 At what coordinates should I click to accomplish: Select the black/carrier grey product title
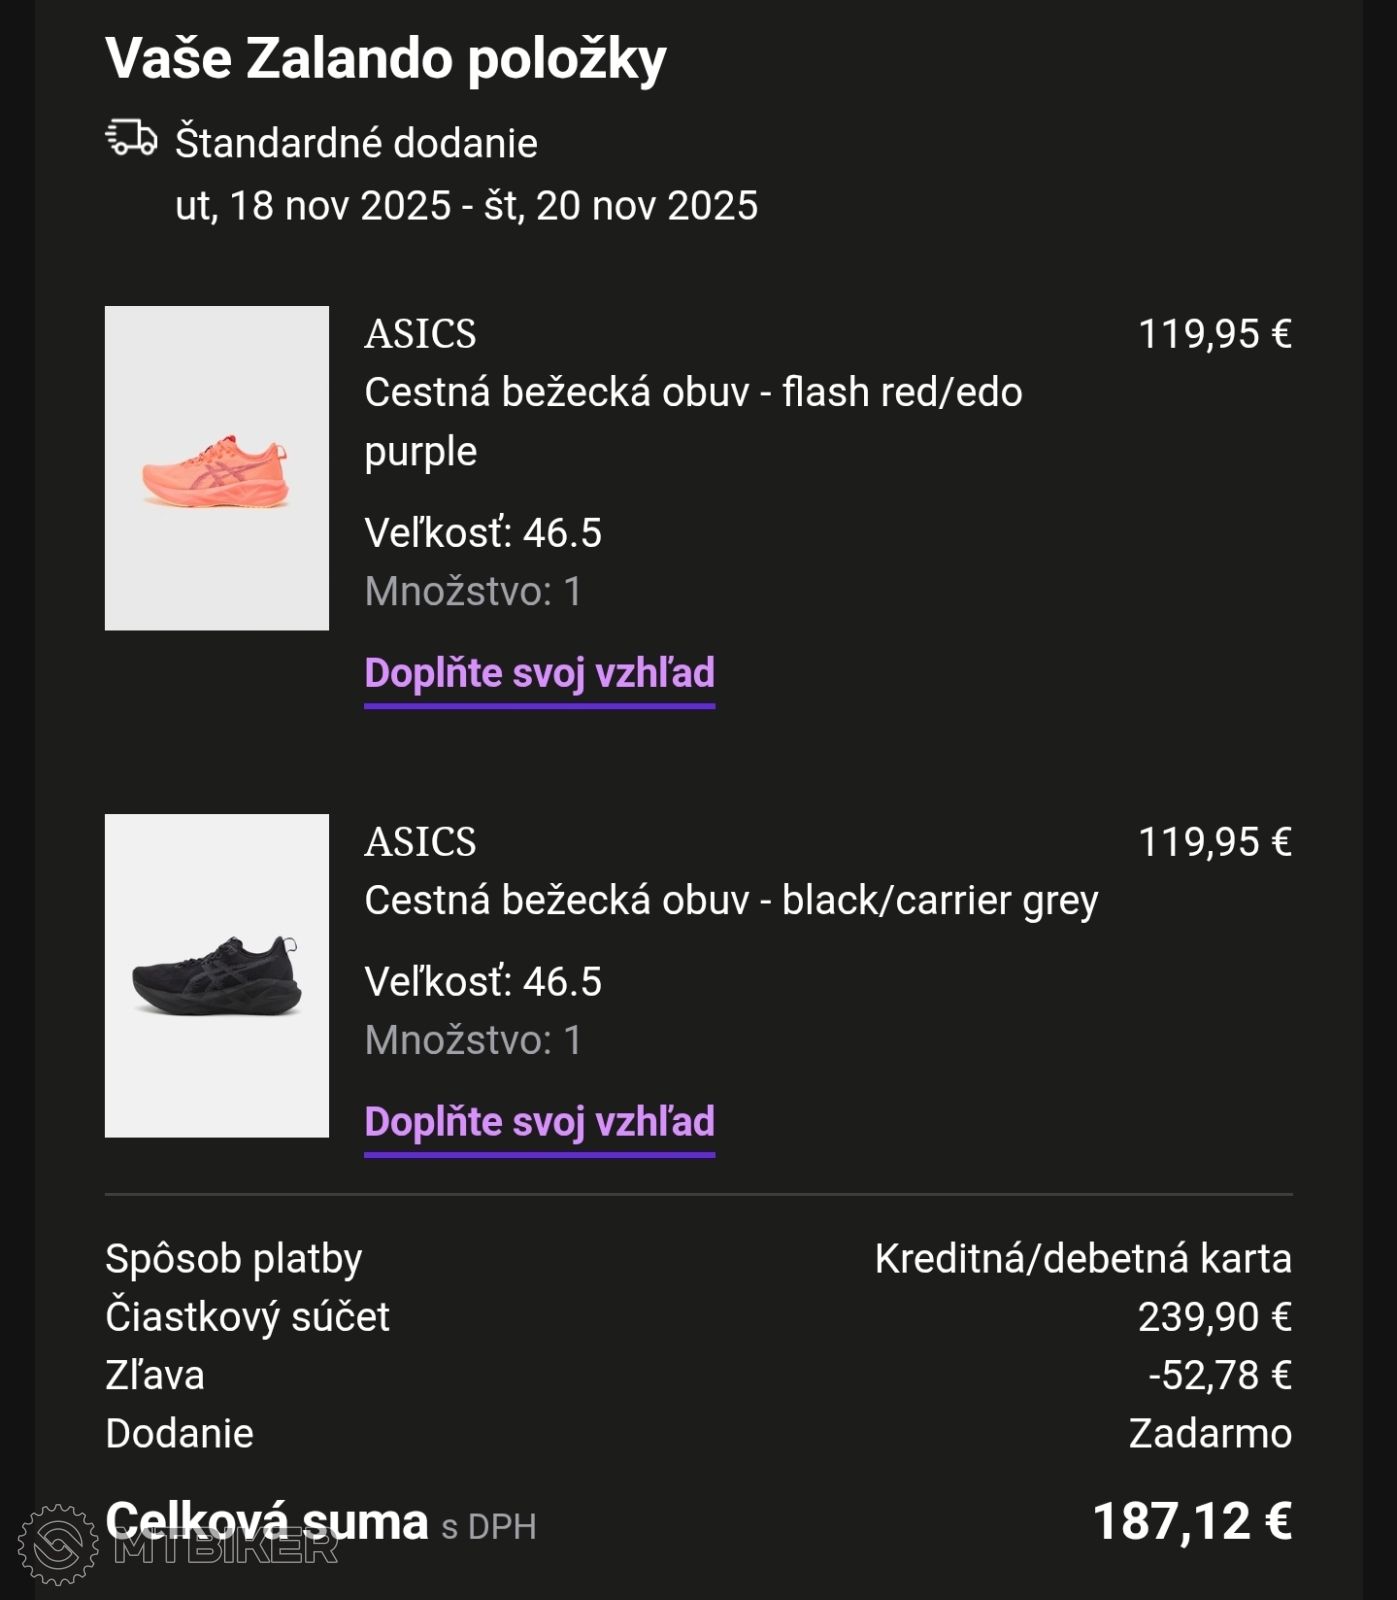tap(731, 901)
